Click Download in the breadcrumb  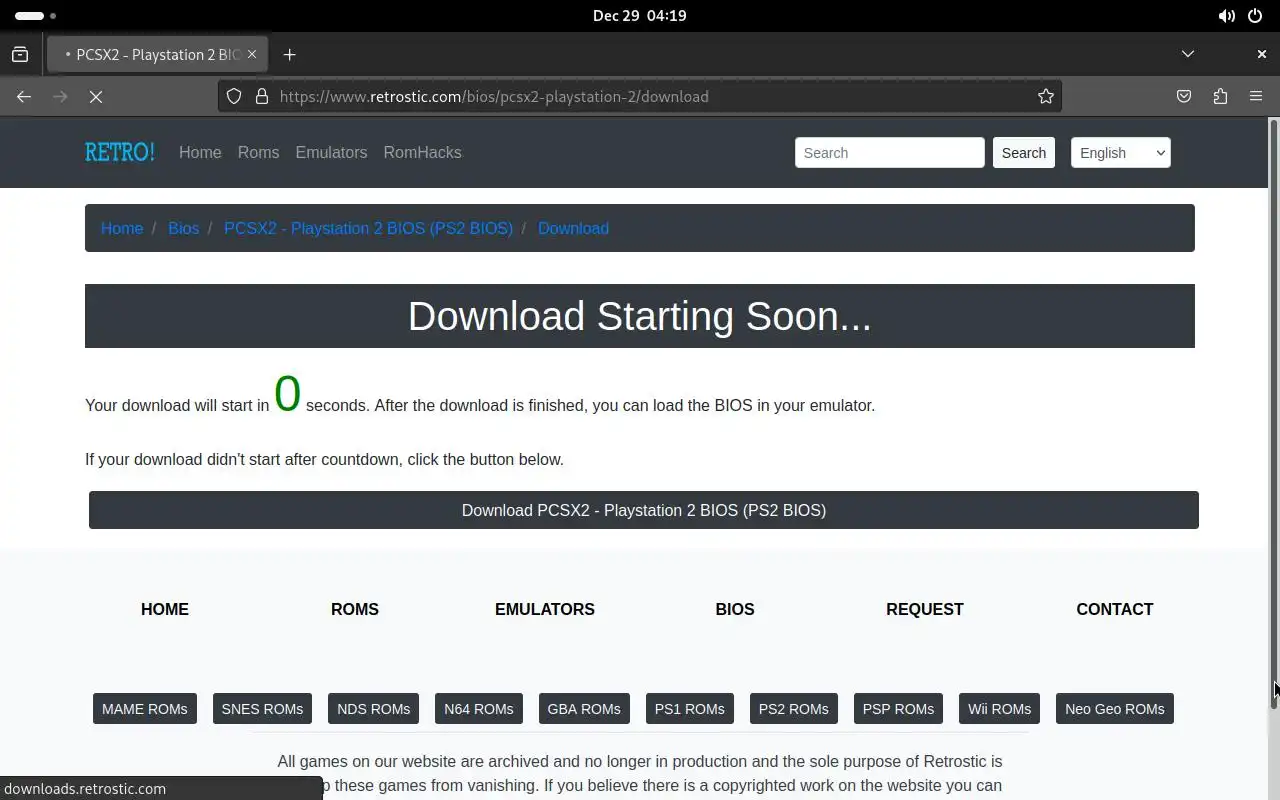tap(573, 228)
